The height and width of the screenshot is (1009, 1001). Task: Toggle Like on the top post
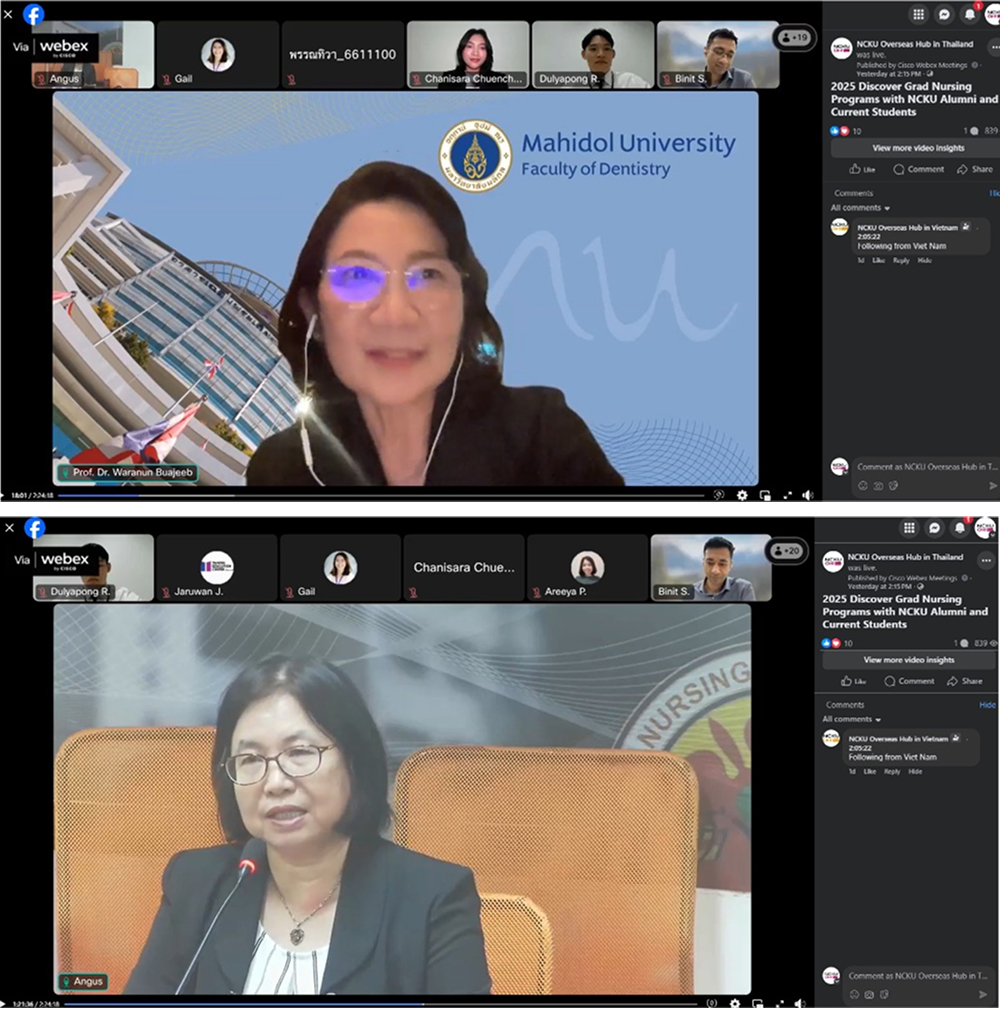pos(861,170)
